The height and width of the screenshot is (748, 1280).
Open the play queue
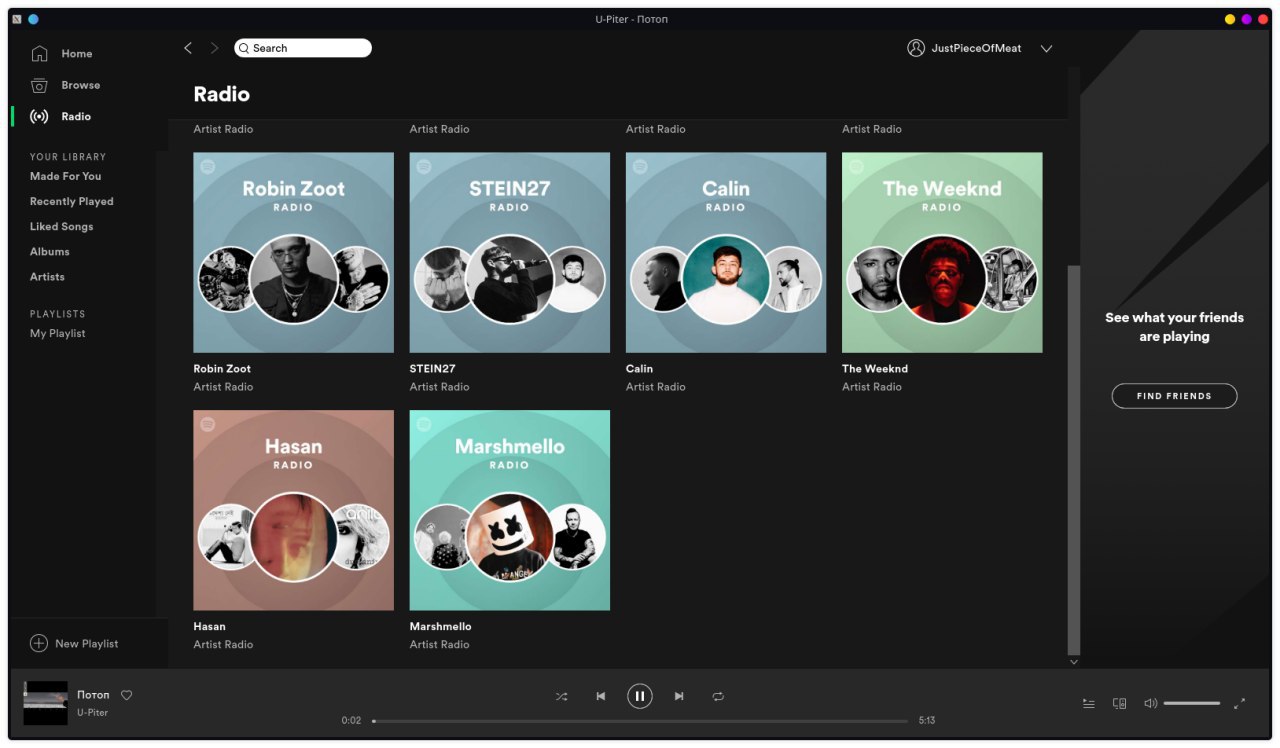pyautogui.click(x=1088, y=704)
